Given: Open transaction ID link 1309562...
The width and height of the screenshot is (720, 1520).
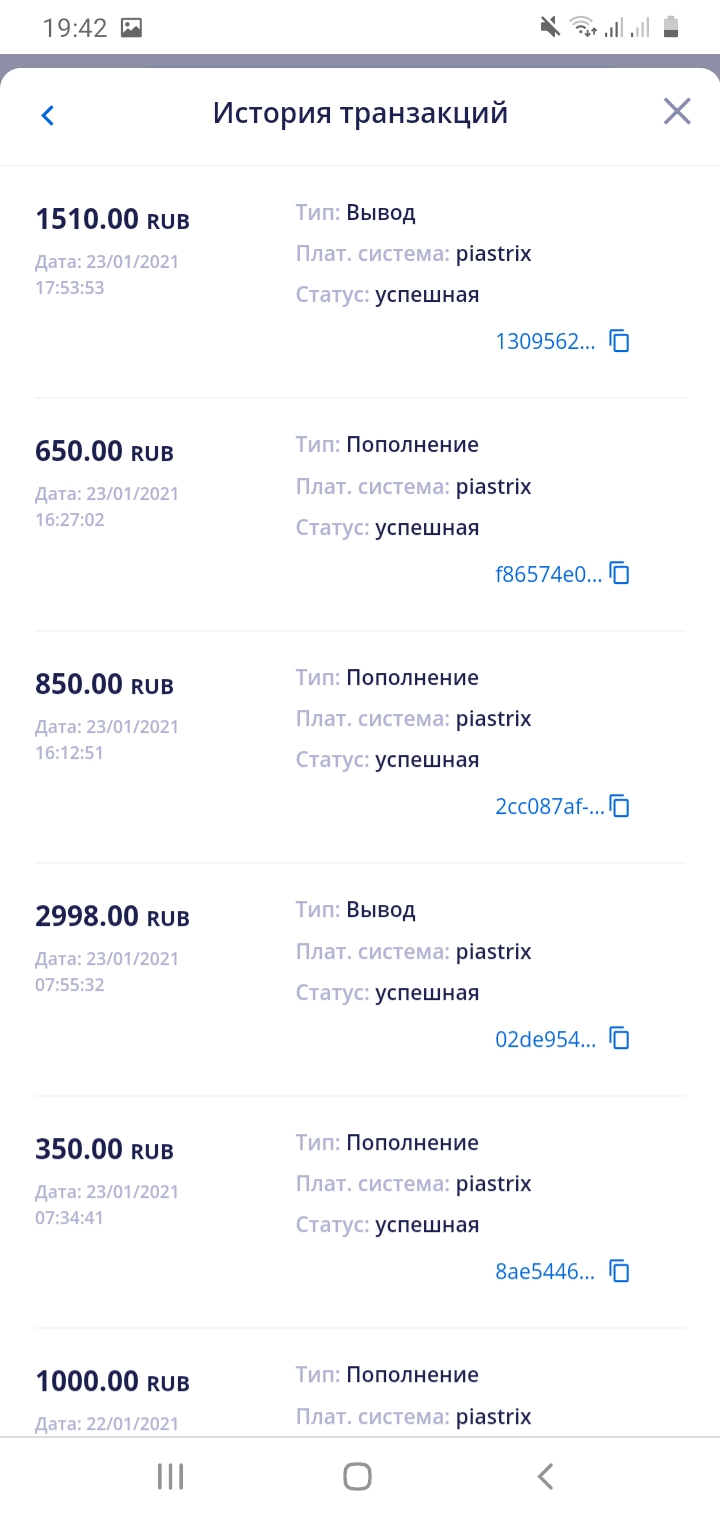Looking at the screenshot, I should [x=545, y=342].
